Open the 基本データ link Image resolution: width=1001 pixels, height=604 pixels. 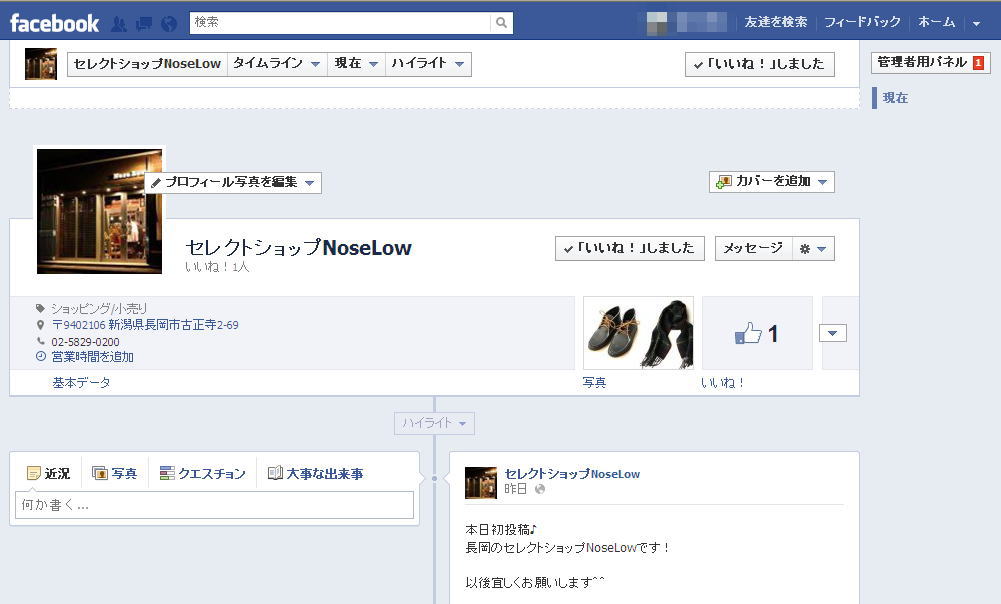click(81, 383)
